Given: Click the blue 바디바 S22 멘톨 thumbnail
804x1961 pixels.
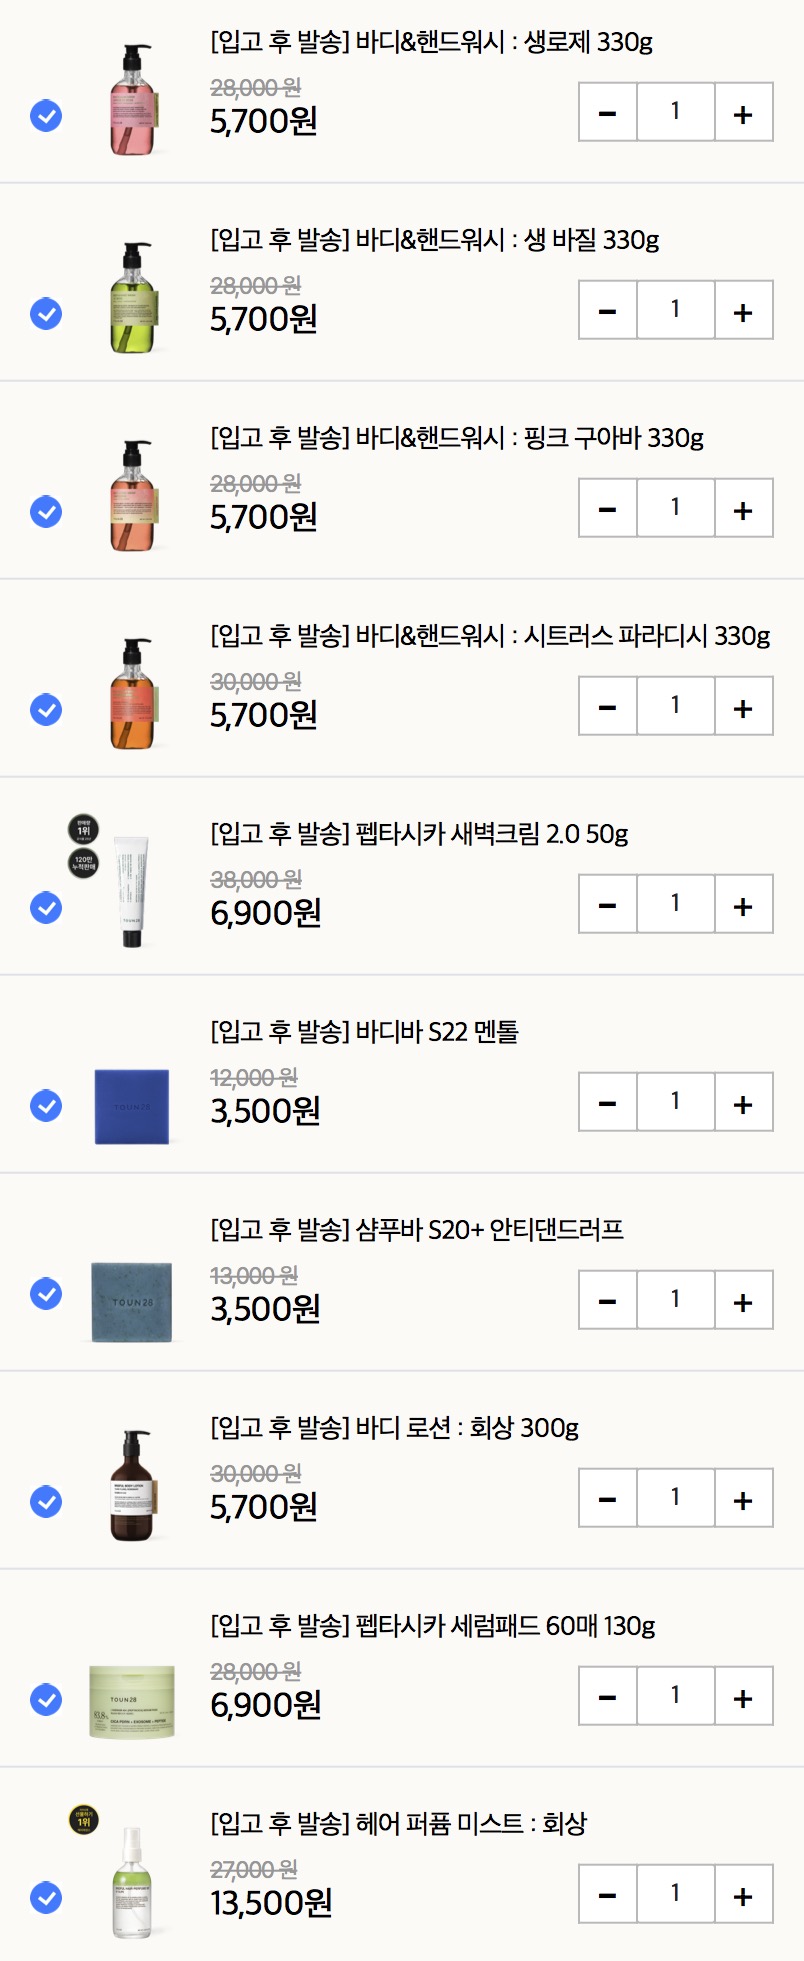Looking at the screenshot, I should (131, 1106).
